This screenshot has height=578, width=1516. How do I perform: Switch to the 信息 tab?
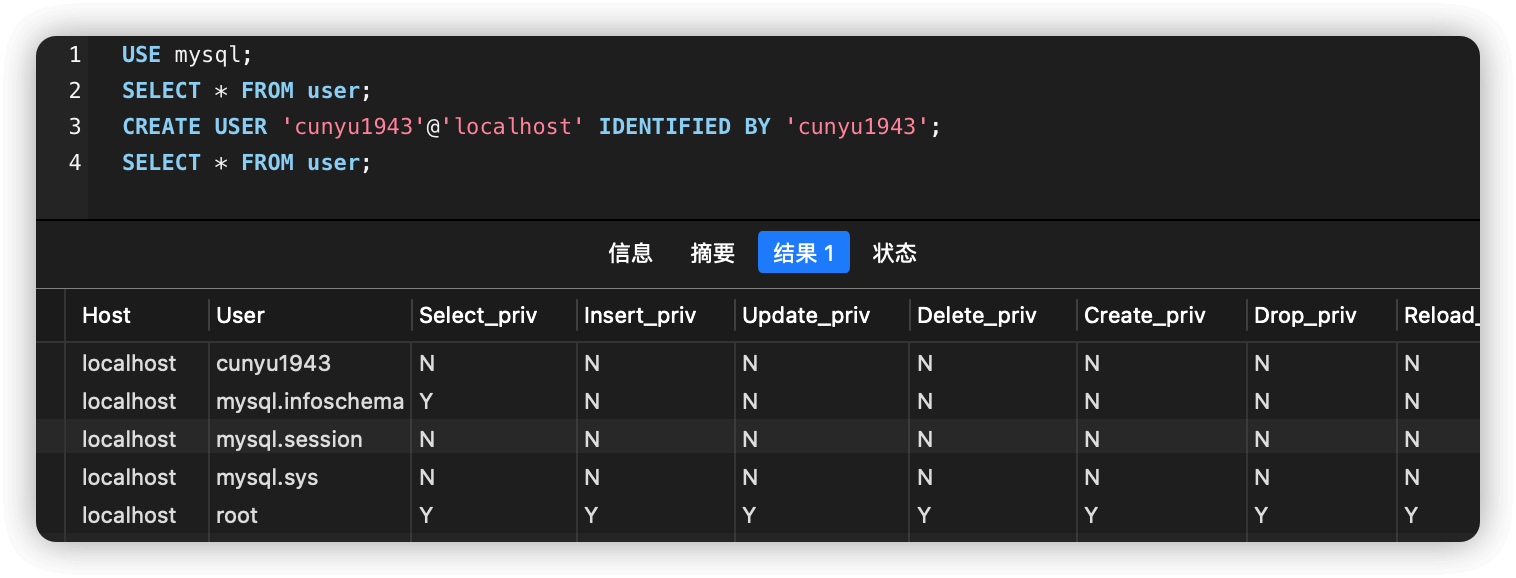[630, 253]
